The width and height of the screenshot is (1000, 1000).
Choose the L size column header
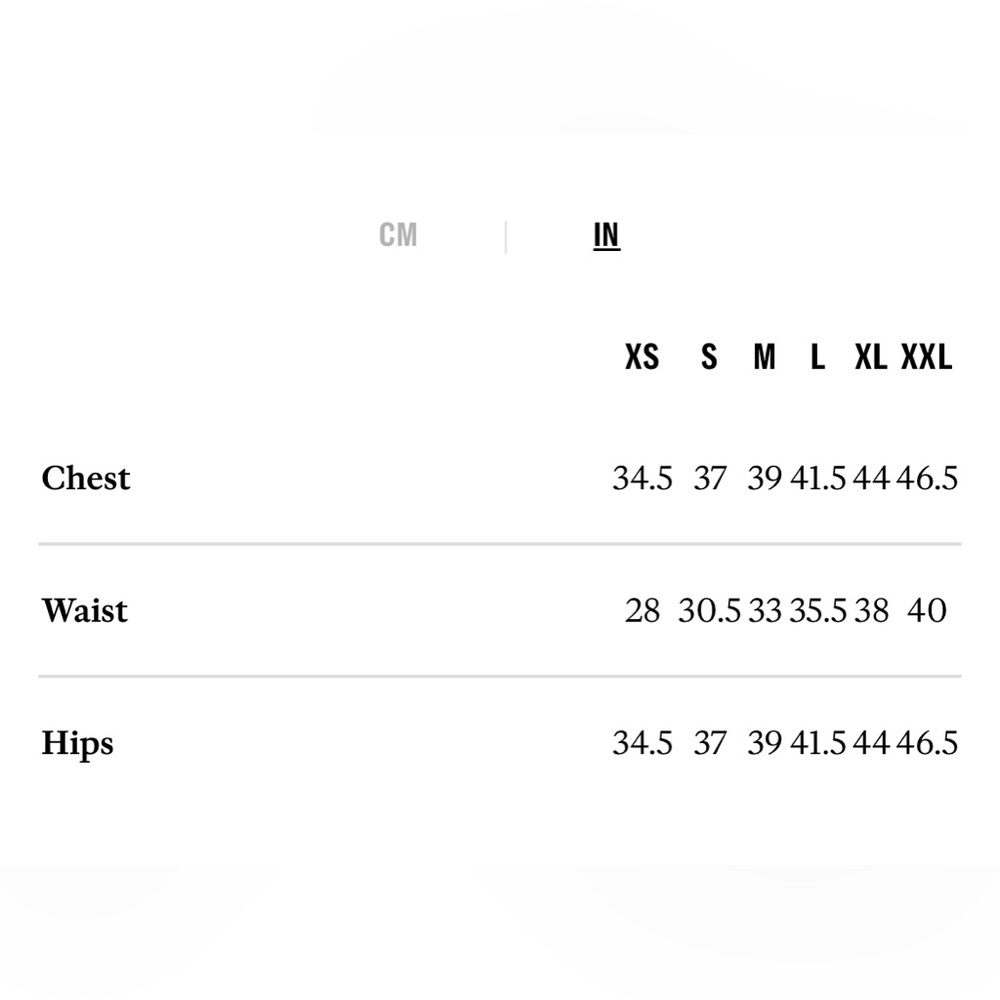coord(818,357)
